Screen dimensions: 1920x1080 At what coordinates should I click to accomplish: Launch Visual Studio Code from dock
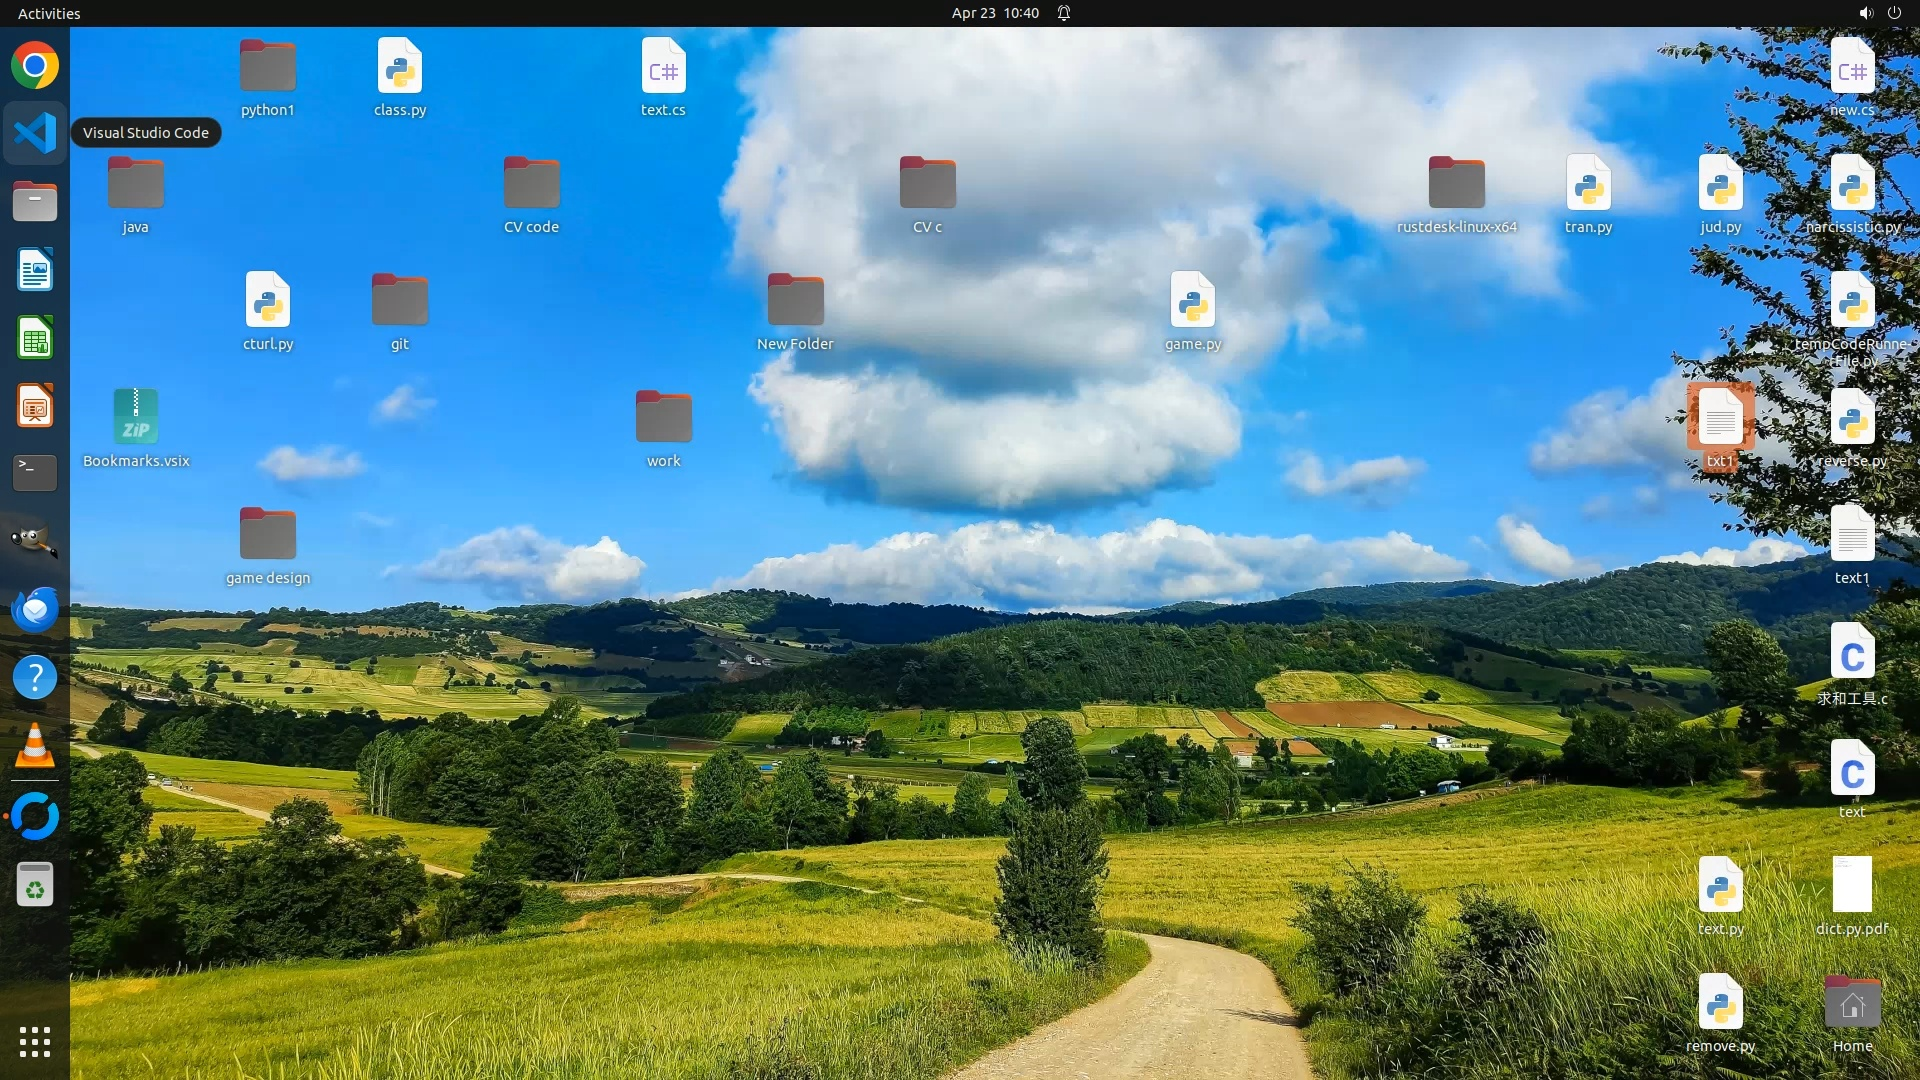click(35, 133)
